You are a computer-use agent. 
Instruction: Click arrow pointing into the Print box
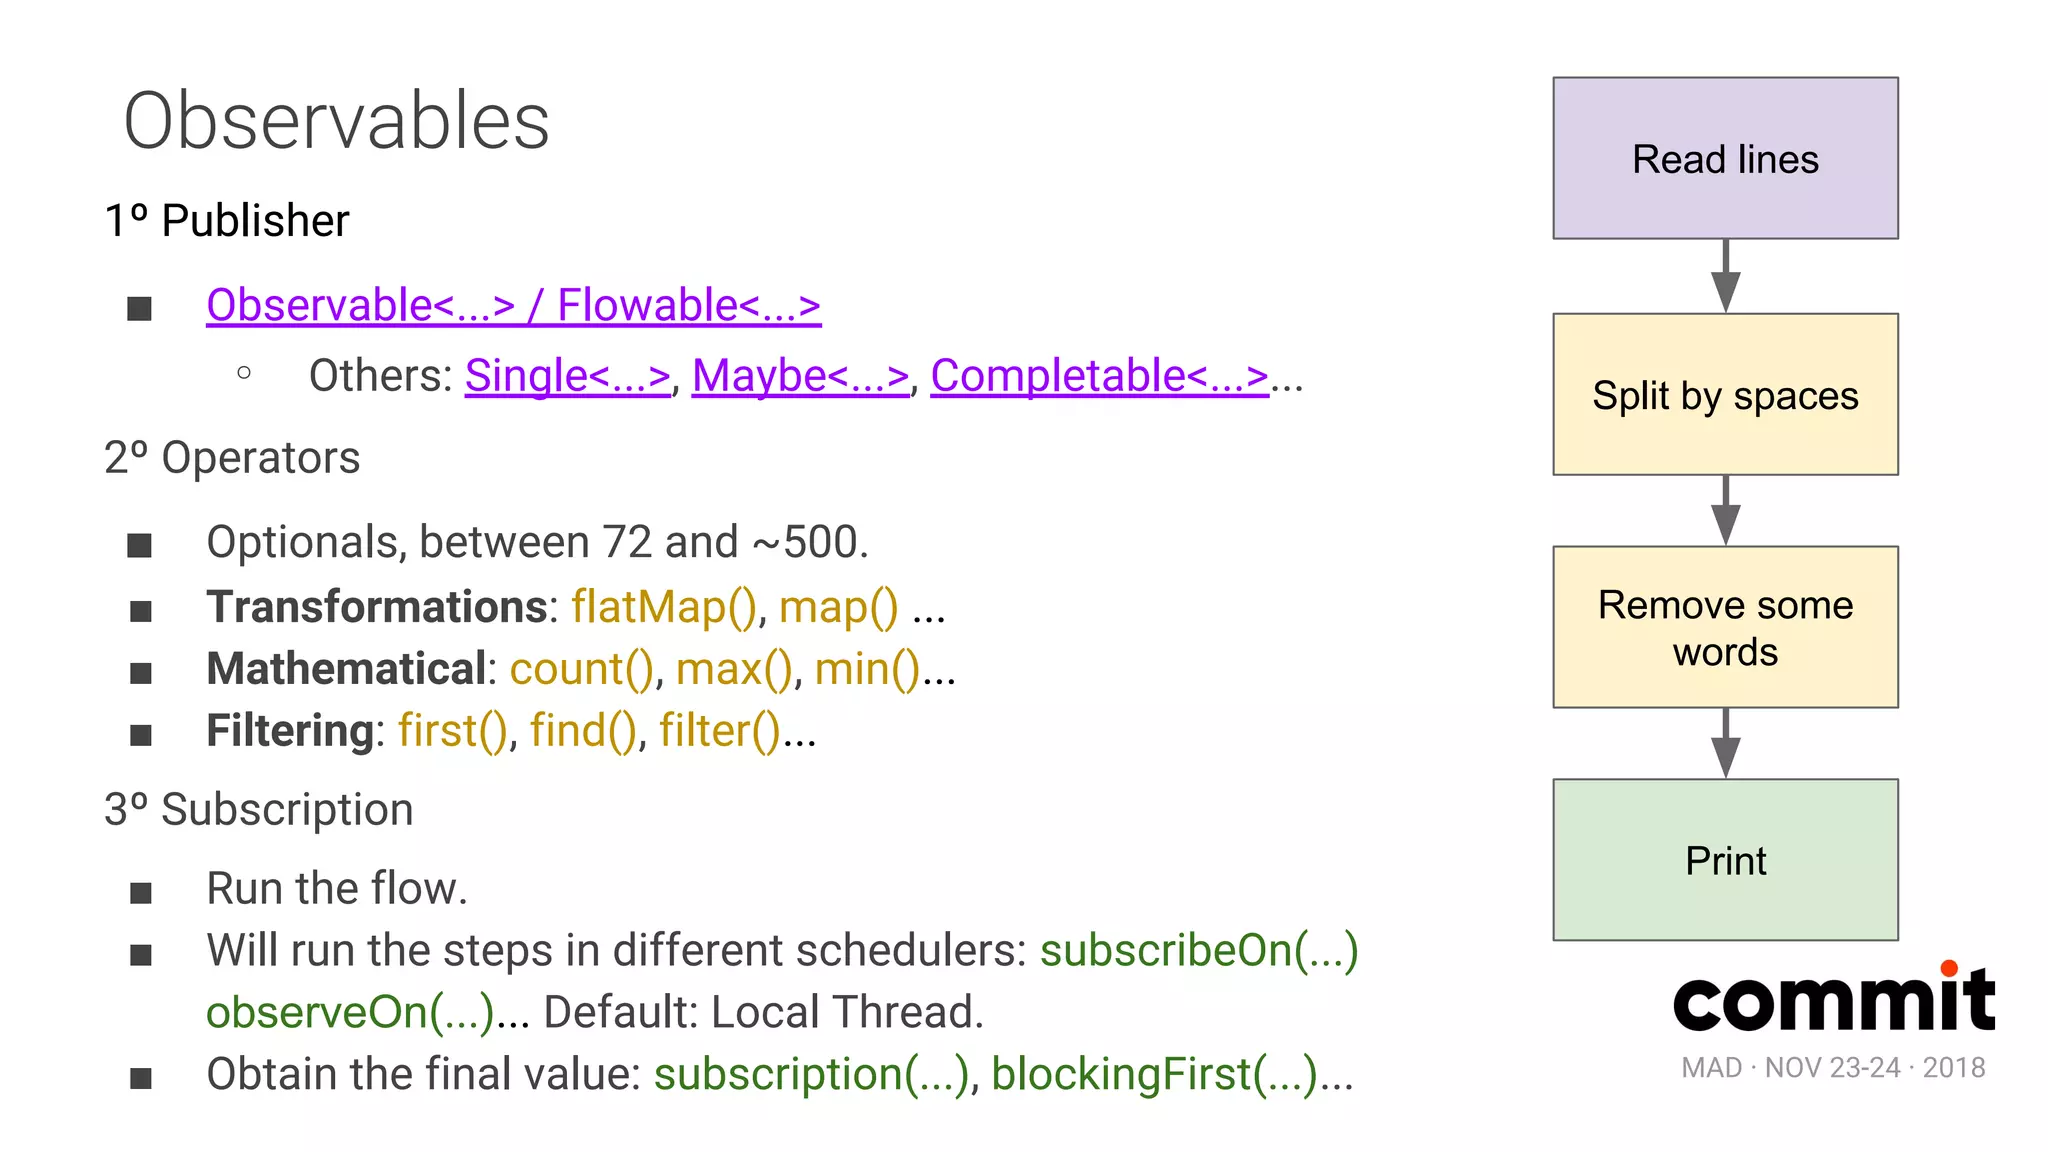(x=1725, y=744)
